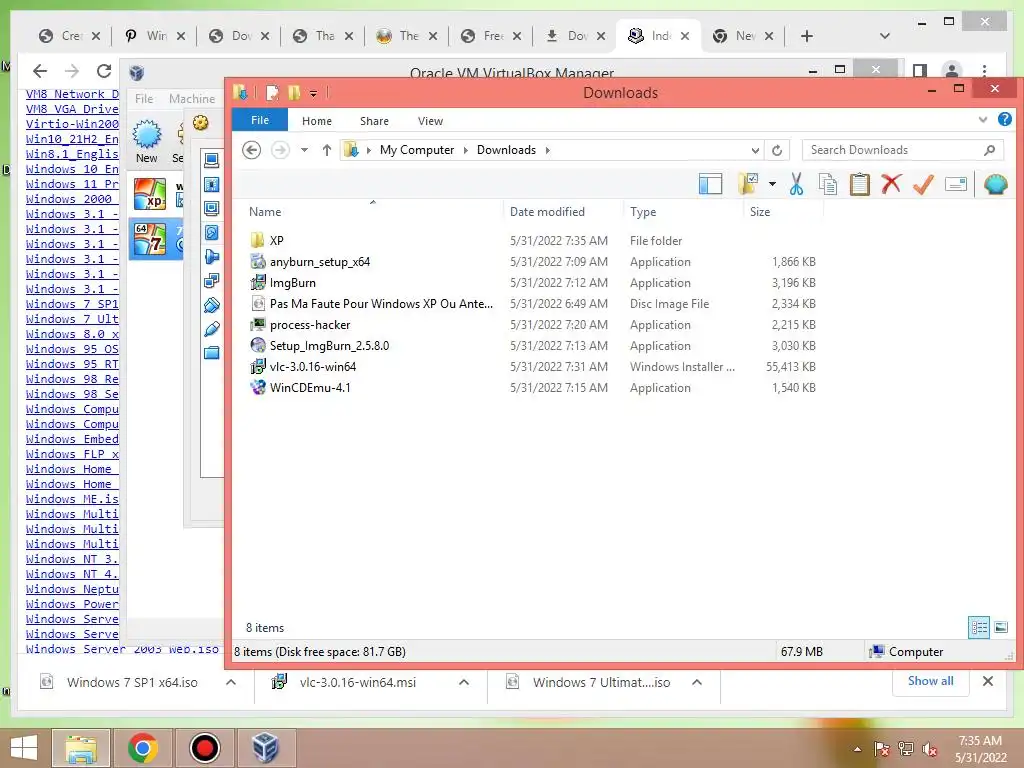Click the Search Downloads field
The image size is (1024, 768).
(x=903, y=150)
